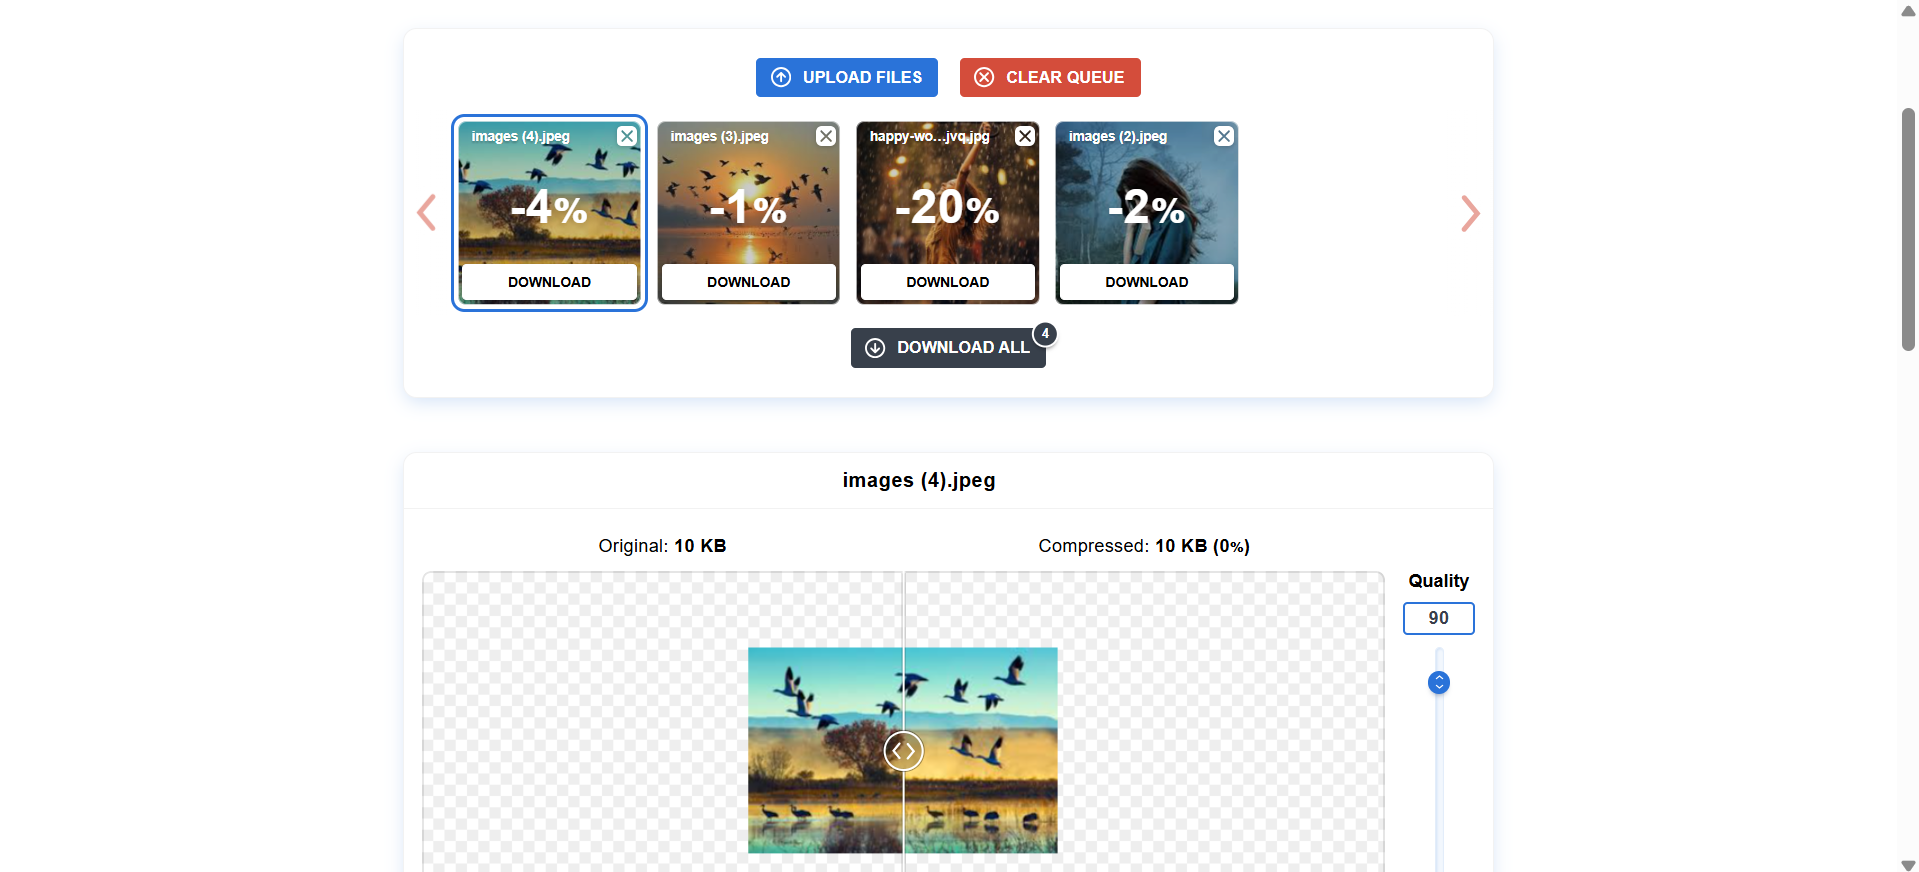Click the Original: 10 KB label
1919x872 pixels.
pos(662,546)
